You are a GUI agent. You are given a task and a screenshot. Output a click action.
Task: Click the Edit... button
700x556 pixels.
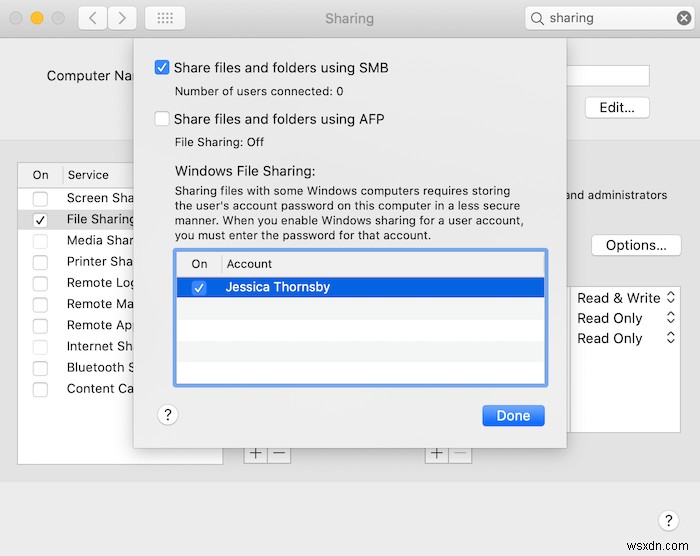[617, 108]
